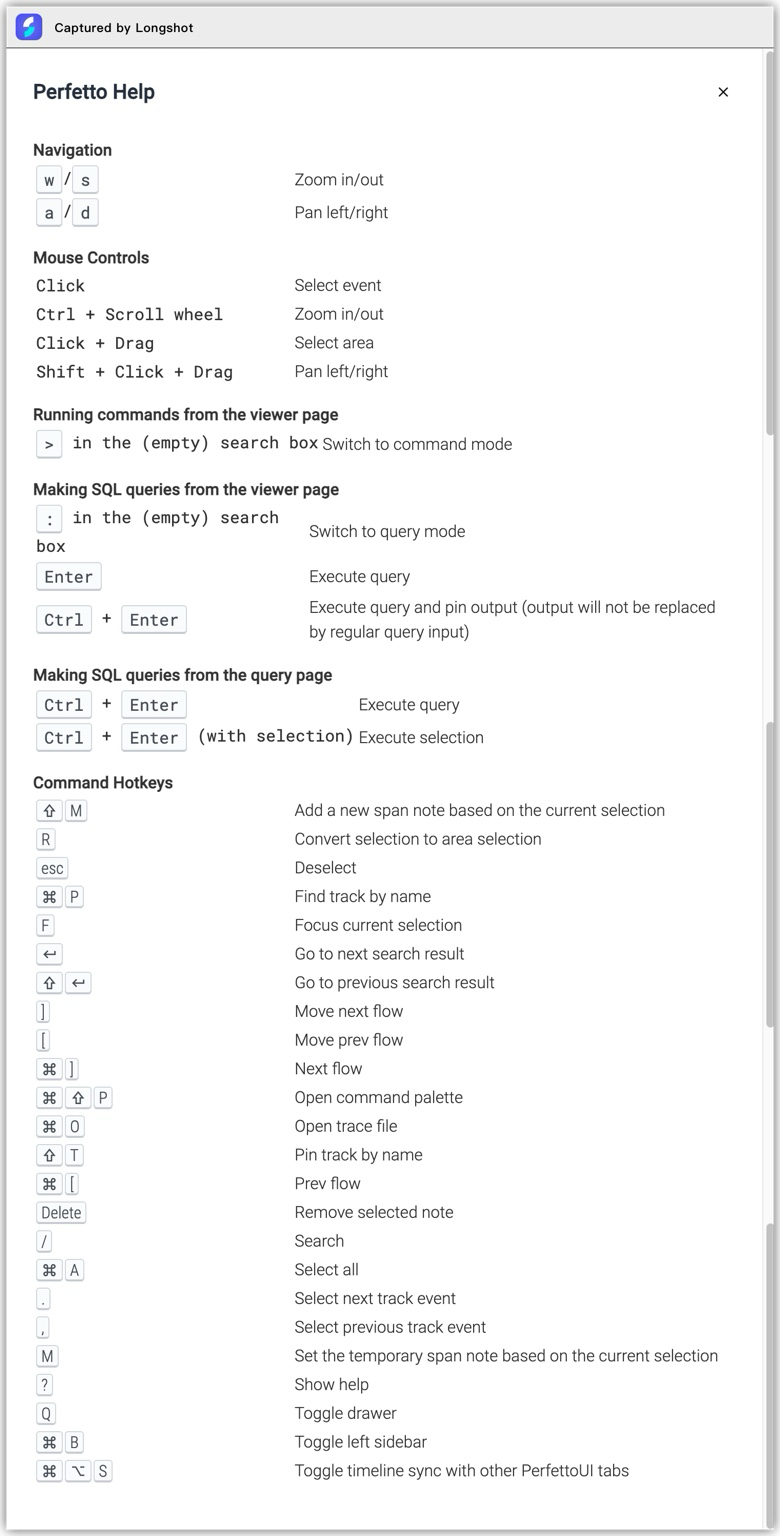
Task: Click the '?' Show help keycap
Action: click(x=44, y=1384)
